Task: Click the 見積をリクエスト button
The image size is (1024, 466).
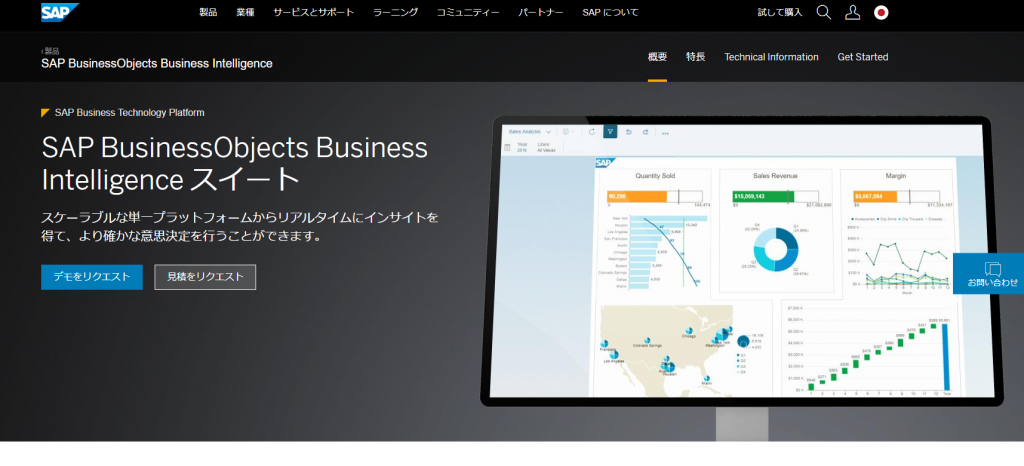Action: point(205,277)
